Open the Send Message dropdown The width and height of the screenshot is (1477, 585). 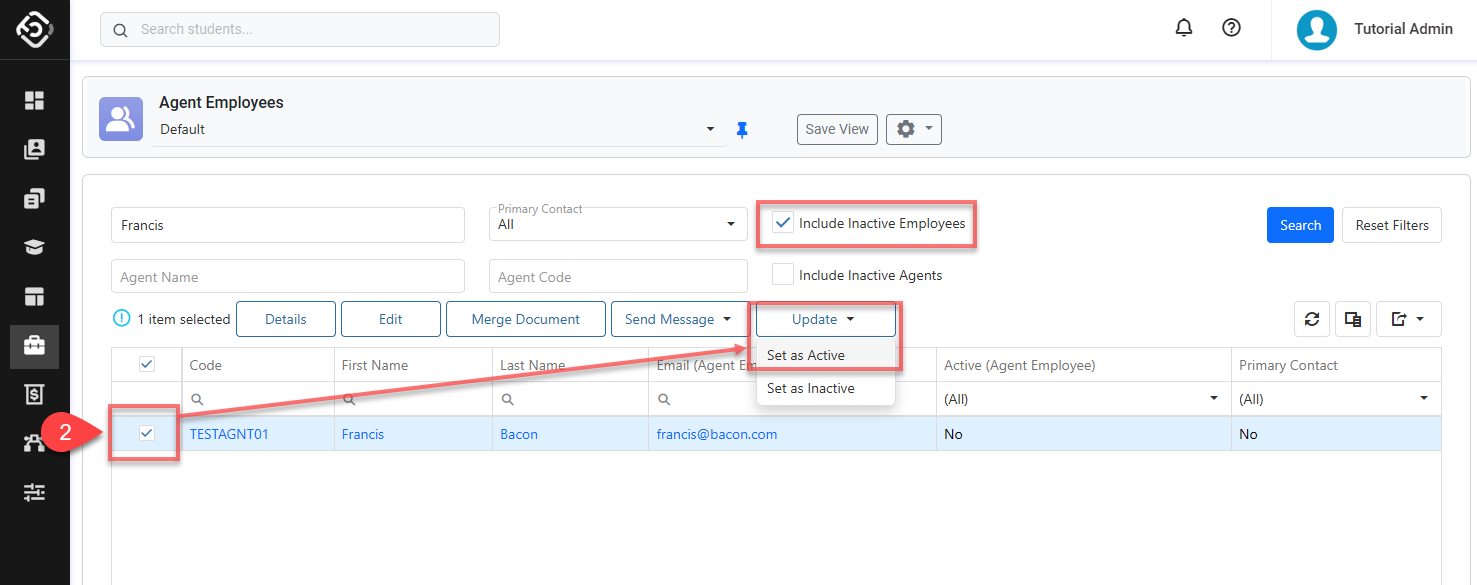pyautogui.click(x=678, y=319)
